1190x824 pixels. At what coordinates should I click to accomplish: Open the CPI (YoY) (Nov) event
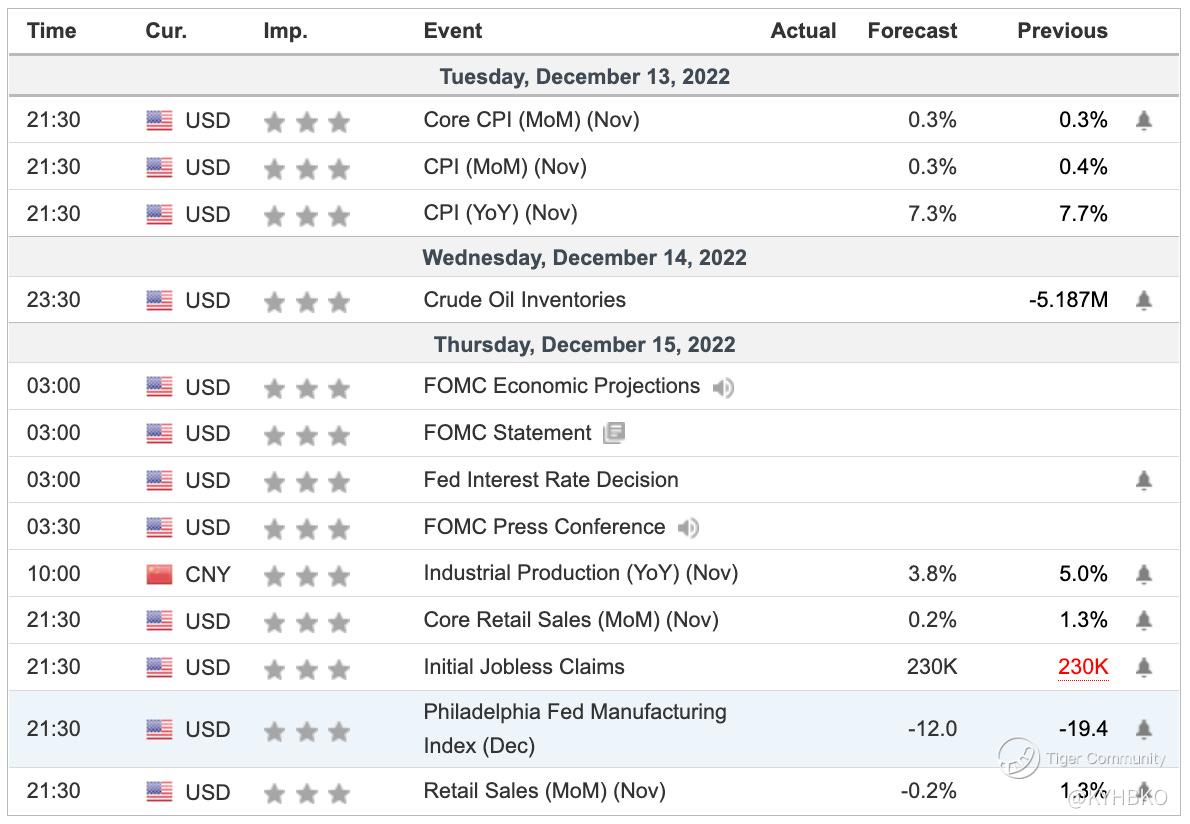(500, 213)
